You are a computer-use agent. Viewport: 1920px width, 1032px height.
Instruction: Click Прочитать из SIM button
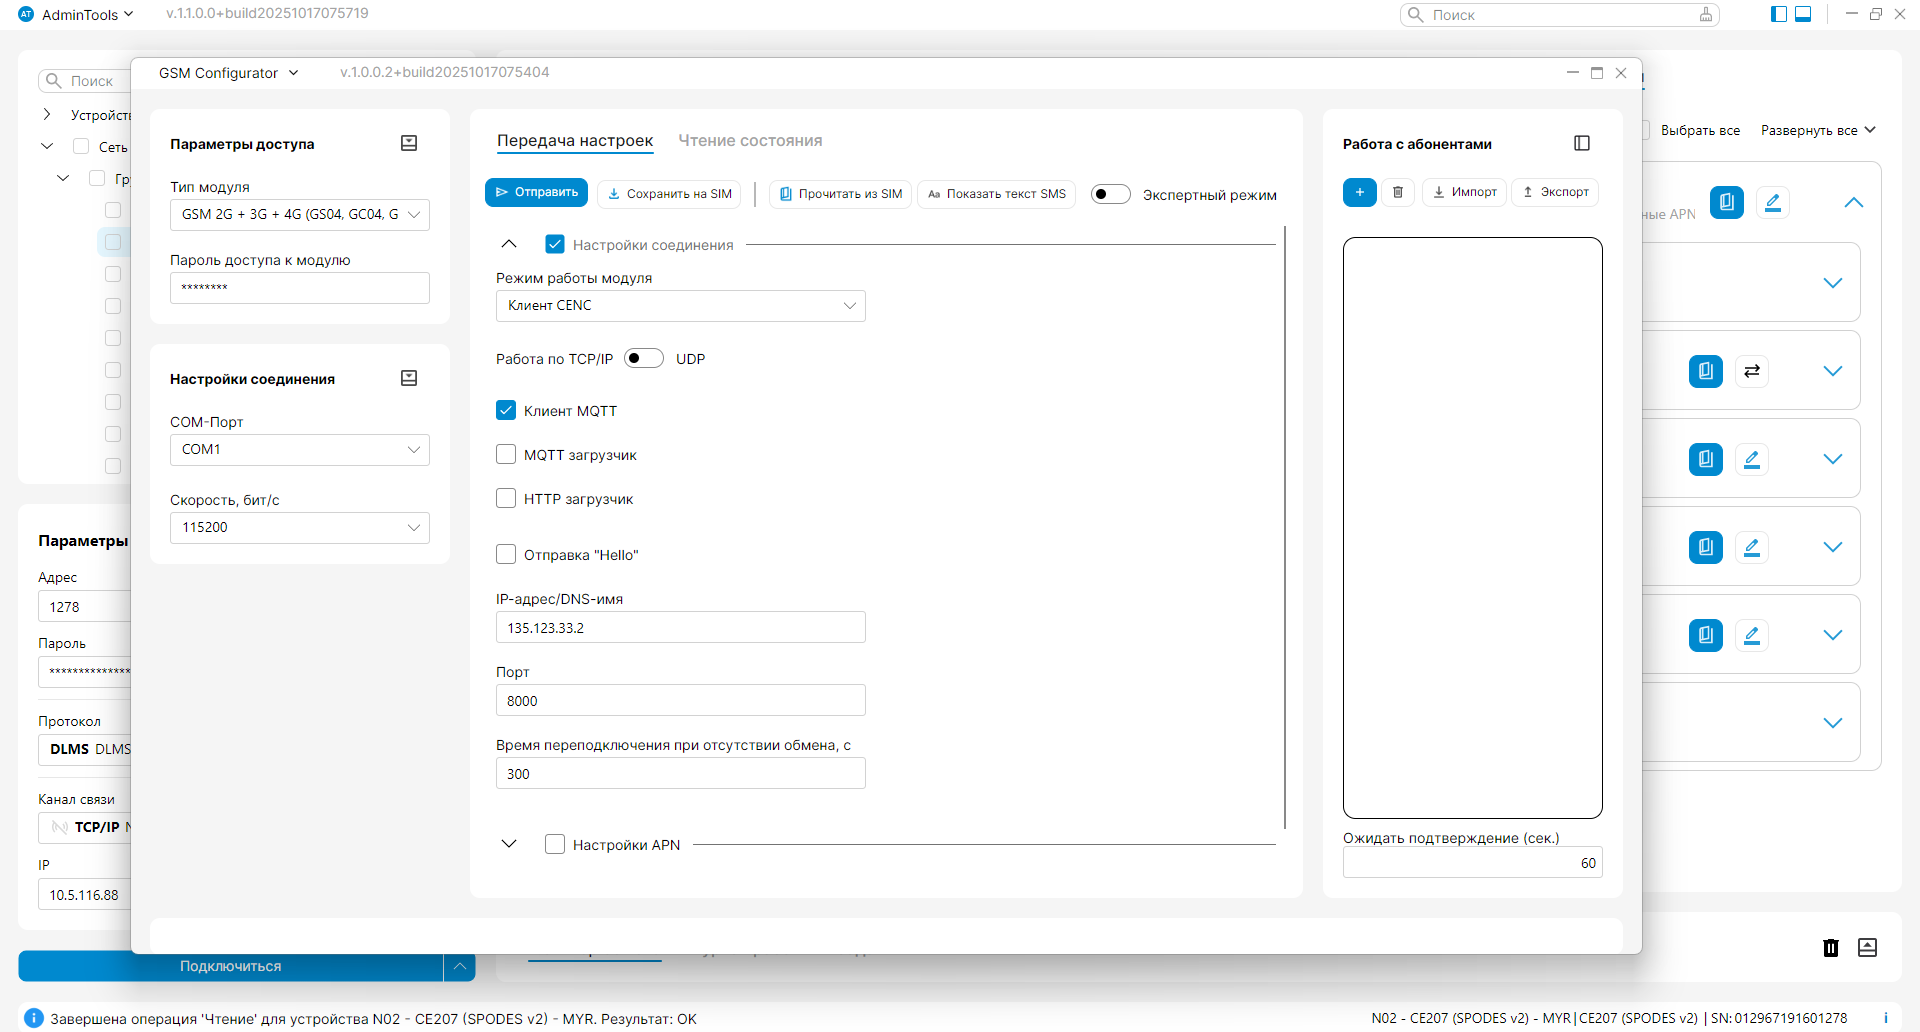pyautogui.click(x=840, y=194)
